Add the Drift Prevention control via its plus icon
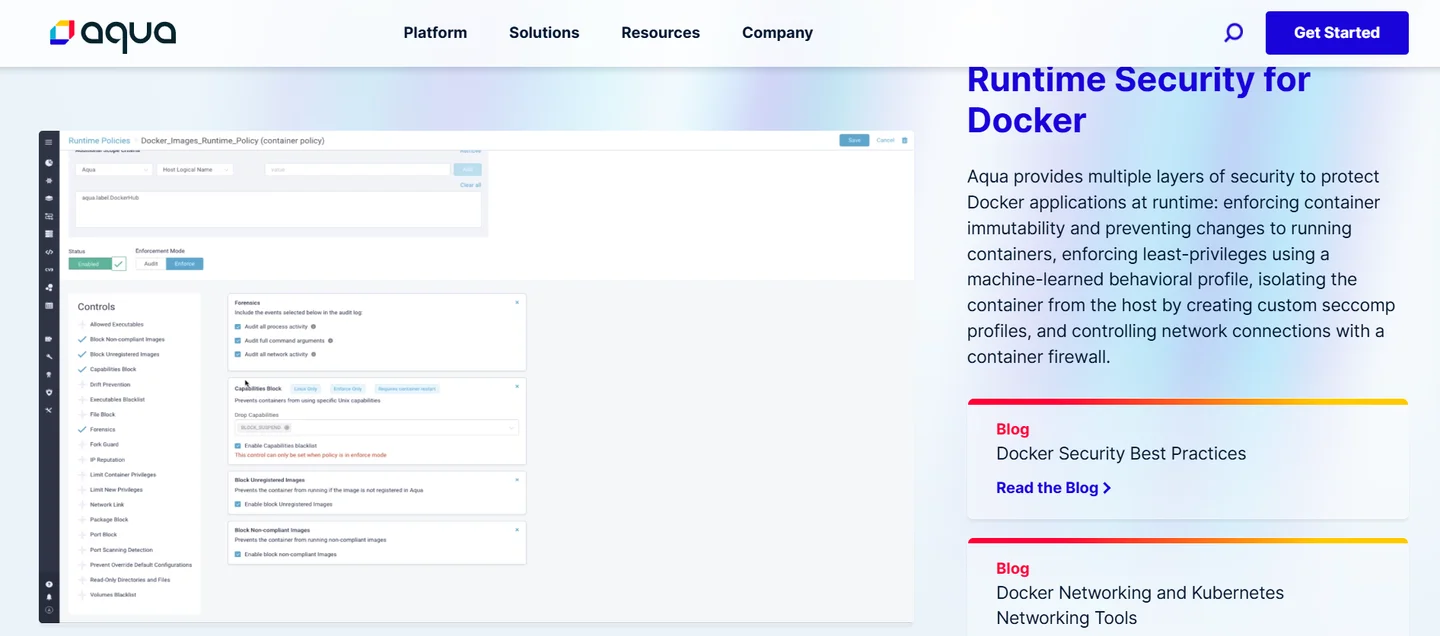 coord(82,384)
